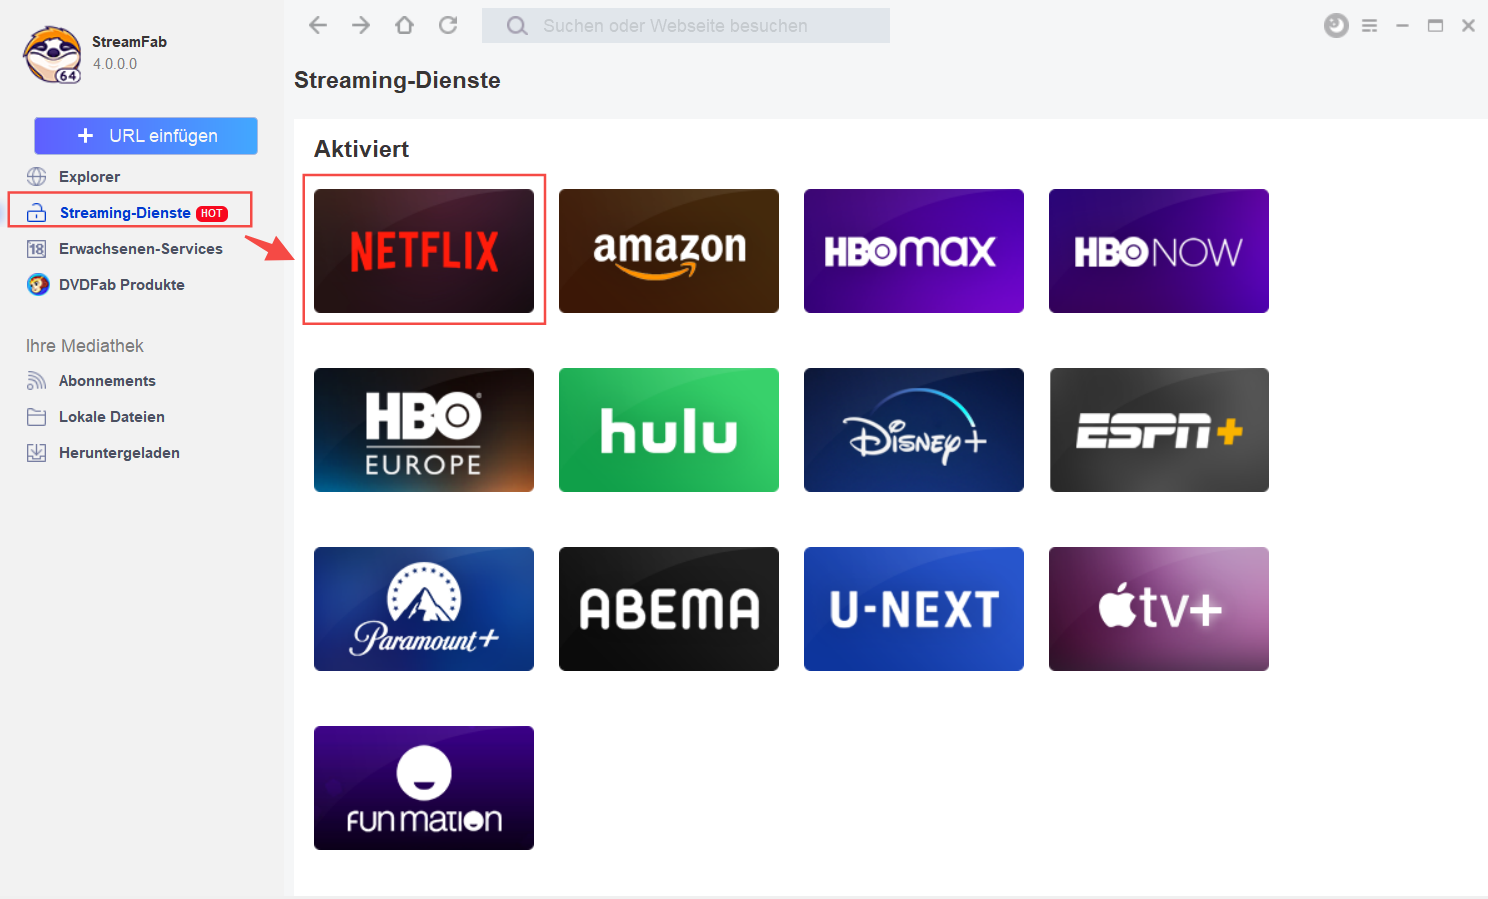Open the Paramount+ tile
The height and width of the screenshot is (899, 1488).
(424, 609)
